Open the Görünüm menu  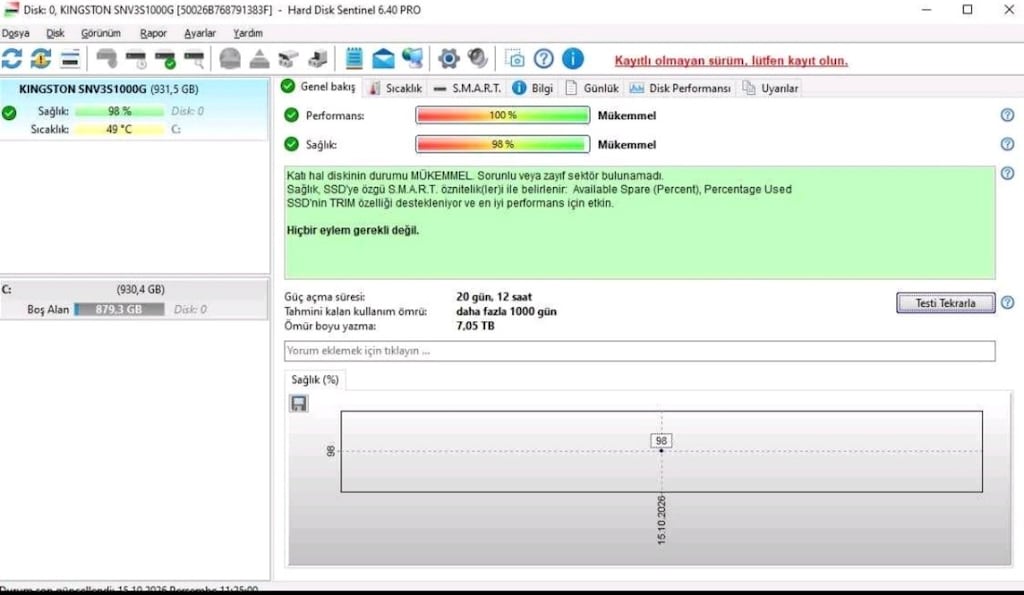[x=101, y=33]
